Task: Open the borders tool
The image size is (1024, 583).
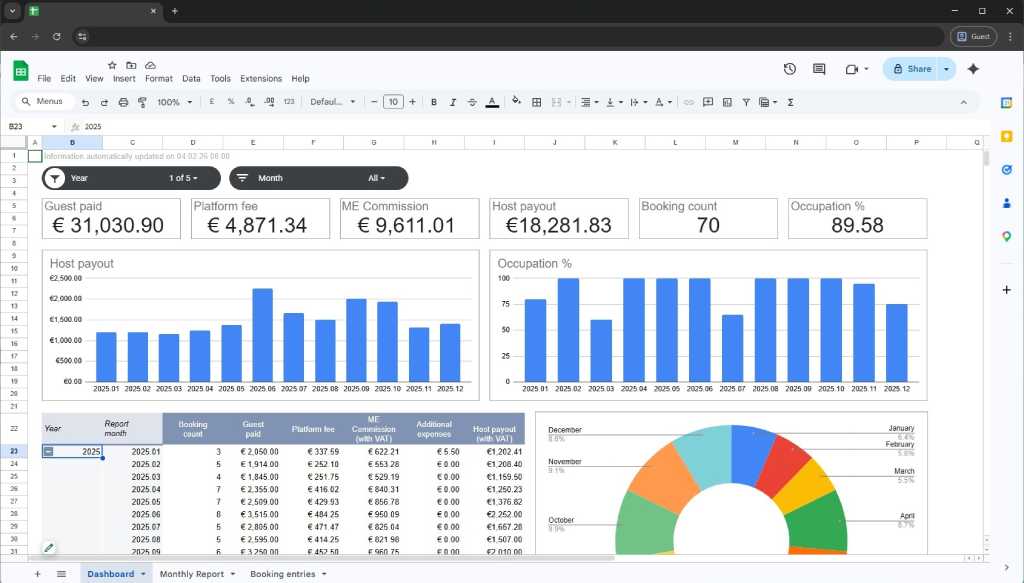Action: click(537, 102)
